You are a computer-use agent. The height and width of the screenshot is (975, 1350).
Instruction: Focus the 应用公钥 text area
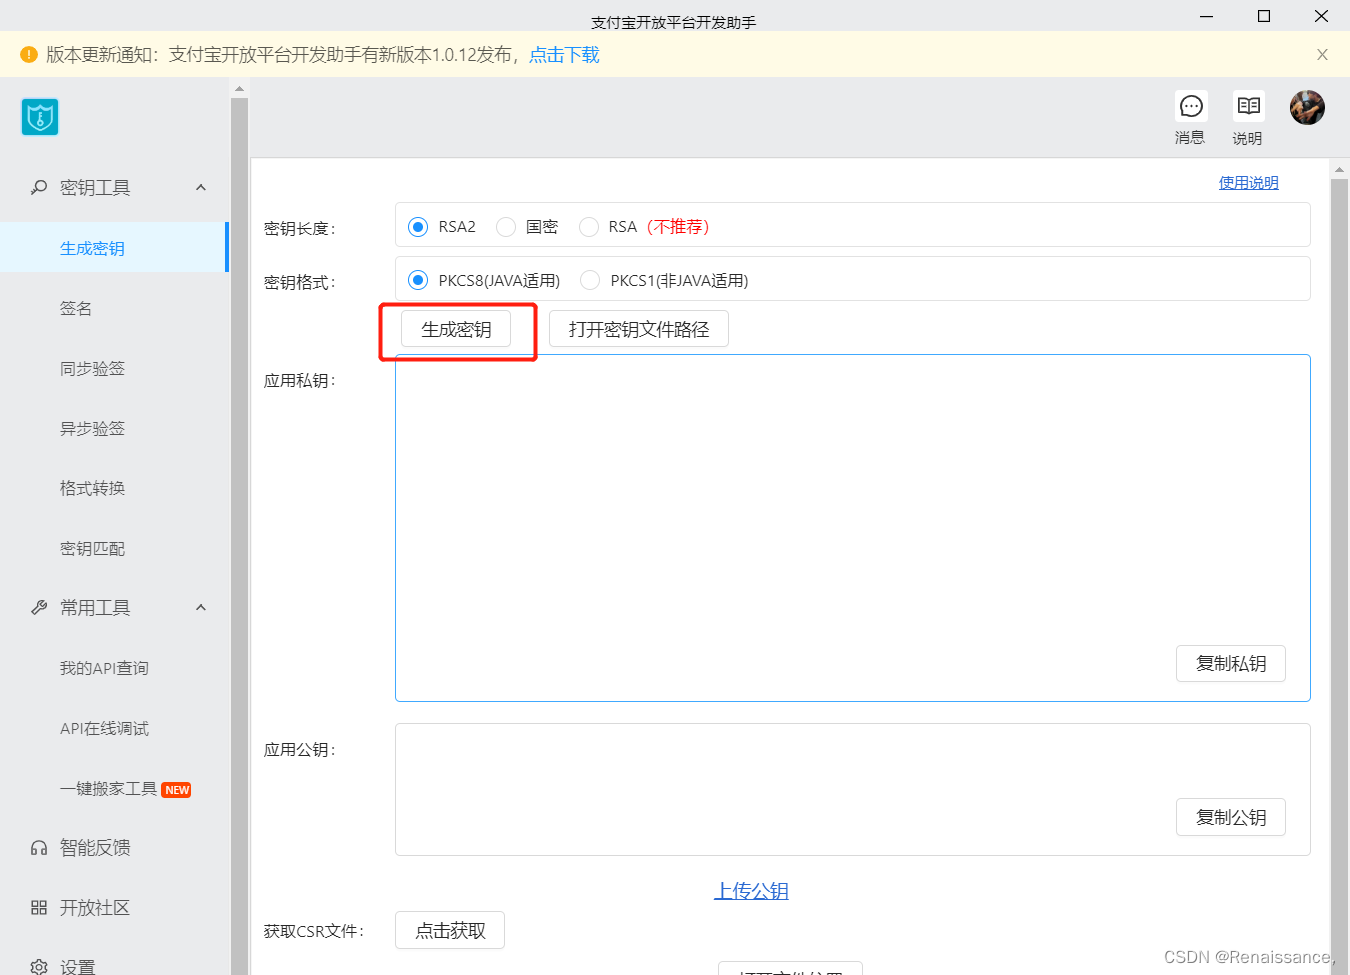(x=853, y=789)
